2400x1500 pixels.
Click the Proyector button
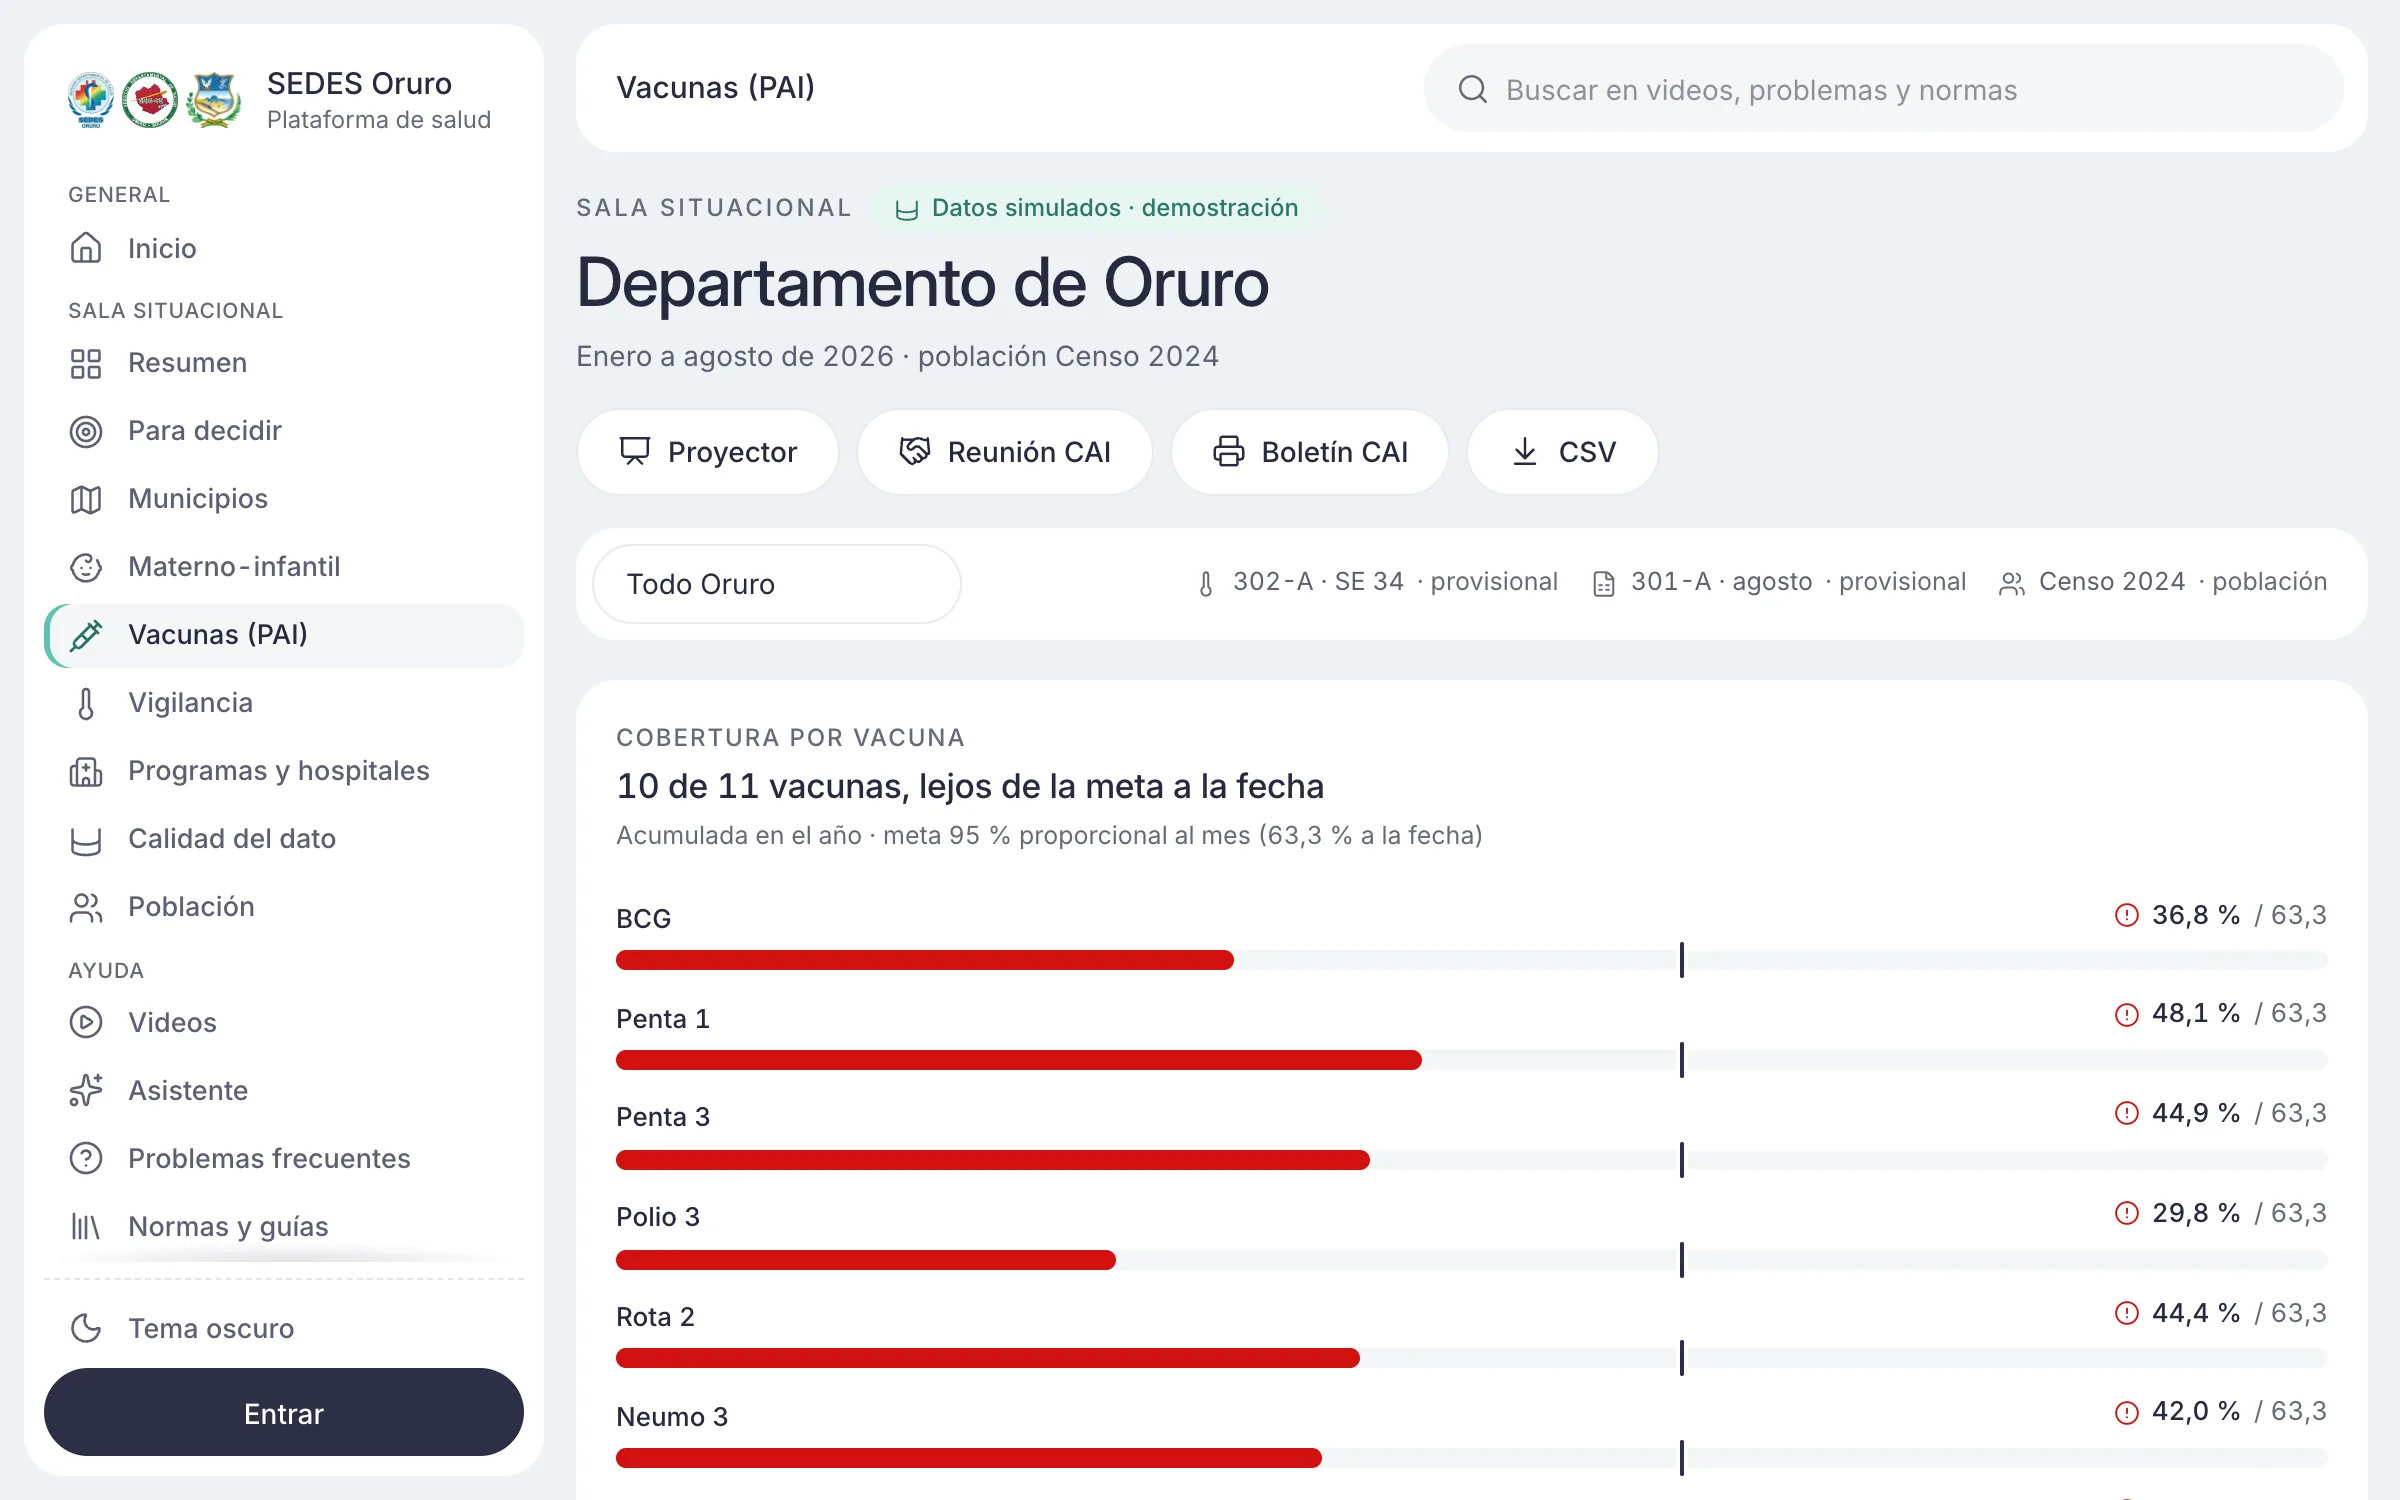pyautogui.click(x=708, y=452)
